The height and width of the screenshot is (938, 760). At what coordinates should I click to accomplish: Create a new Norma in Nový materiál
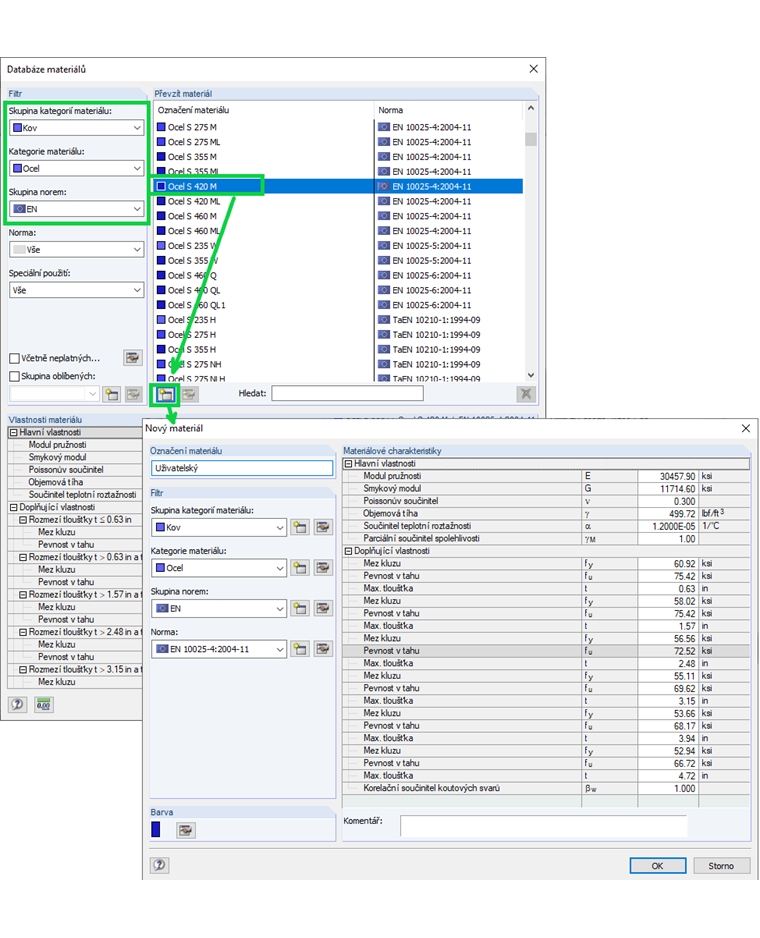[x=300, y=649]
